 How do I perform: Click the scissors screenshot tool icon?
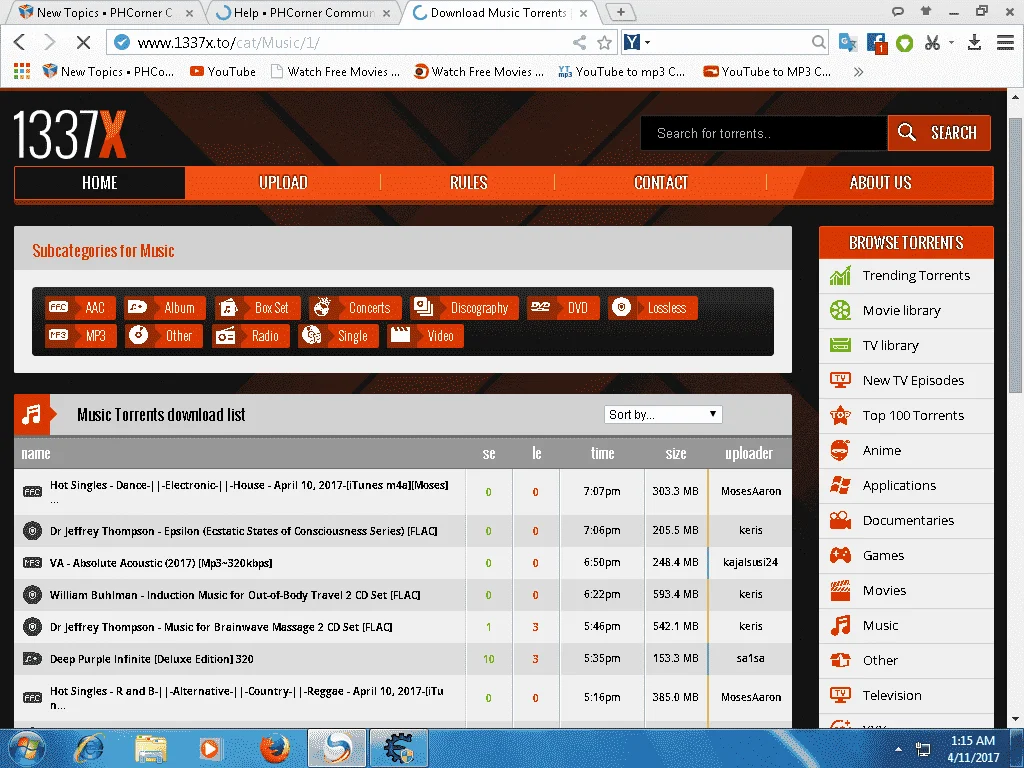pyautogui.click(x=933, y=42)
